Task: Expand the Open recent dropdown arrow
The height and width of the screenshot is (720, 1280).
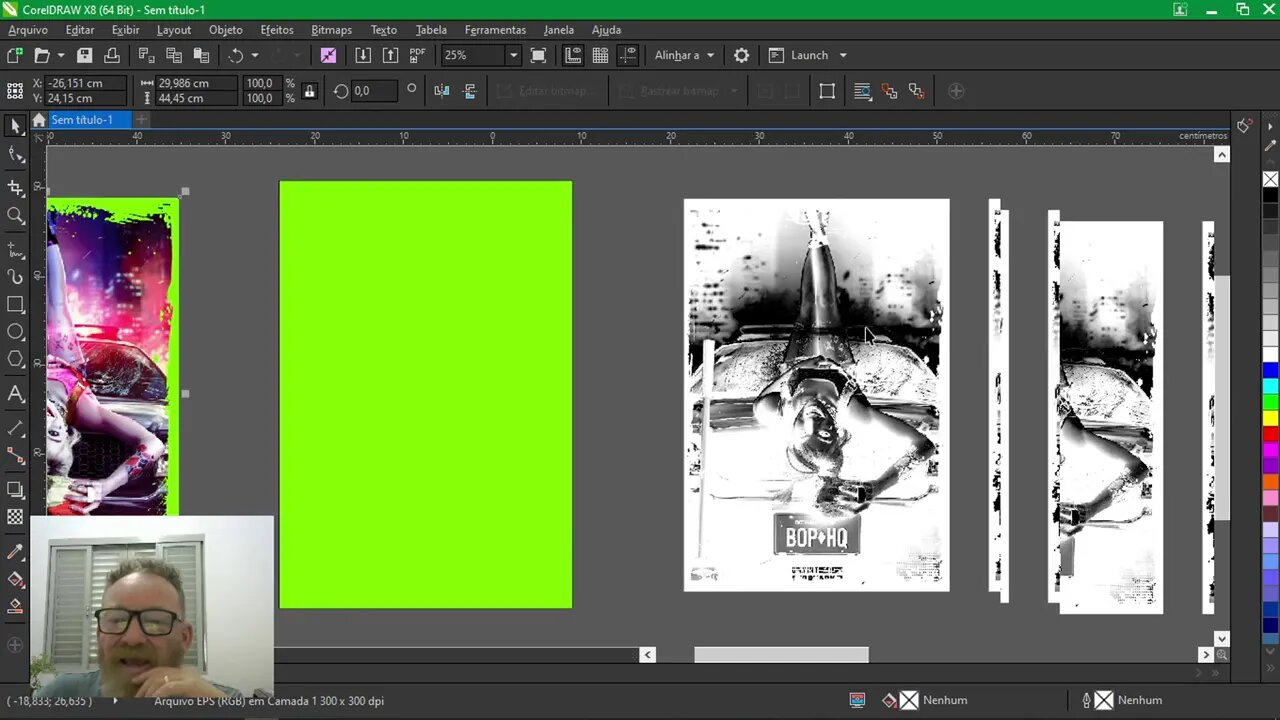Action: (60, 55)
